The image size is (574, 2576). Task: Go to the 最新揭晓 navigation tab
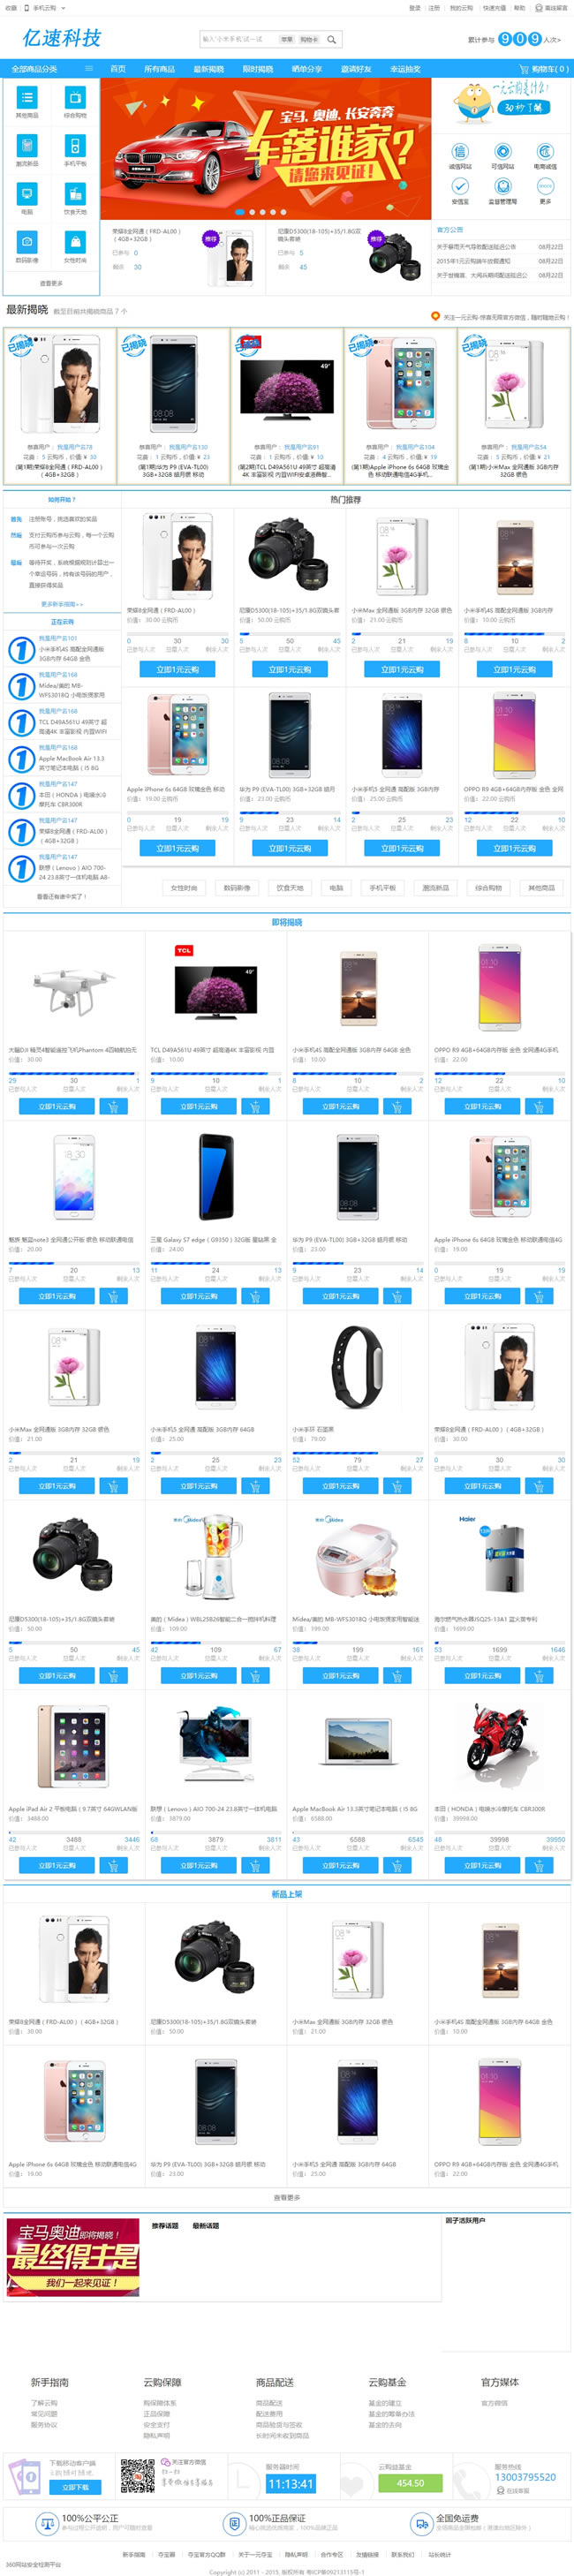(x=208, y=69)
